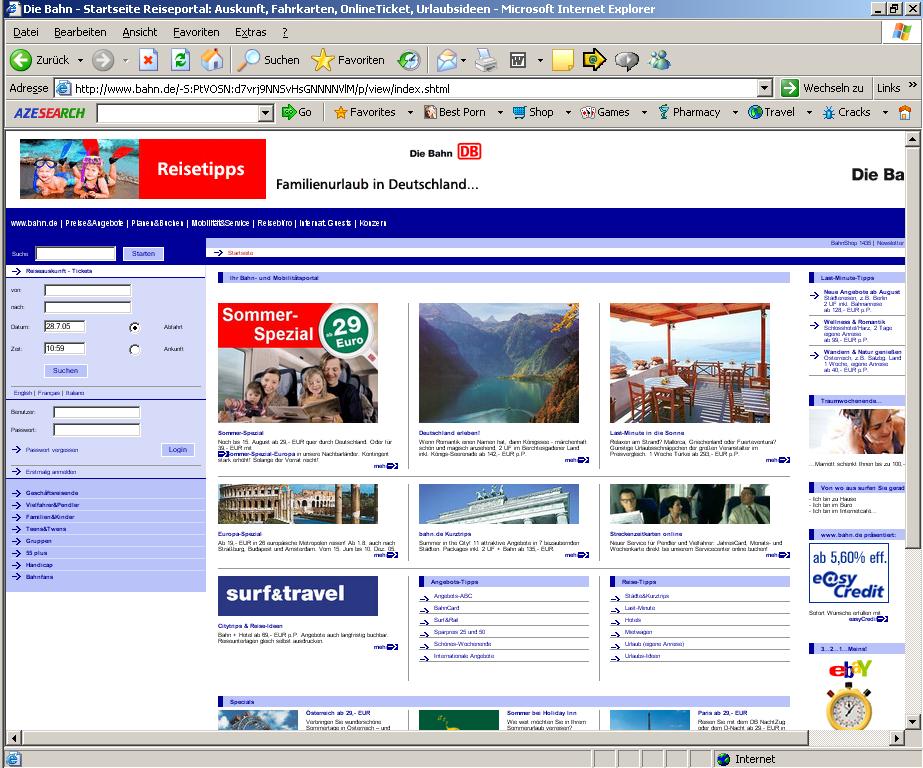Click the yellow arrow research icon
The height and width of the screenshot is (768, 923).
point(594,60)
